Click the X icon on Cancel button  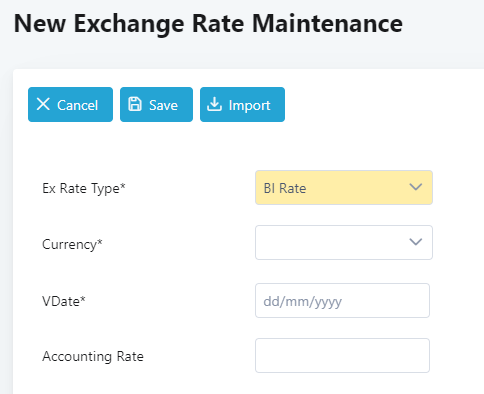[x=43, y=104]
